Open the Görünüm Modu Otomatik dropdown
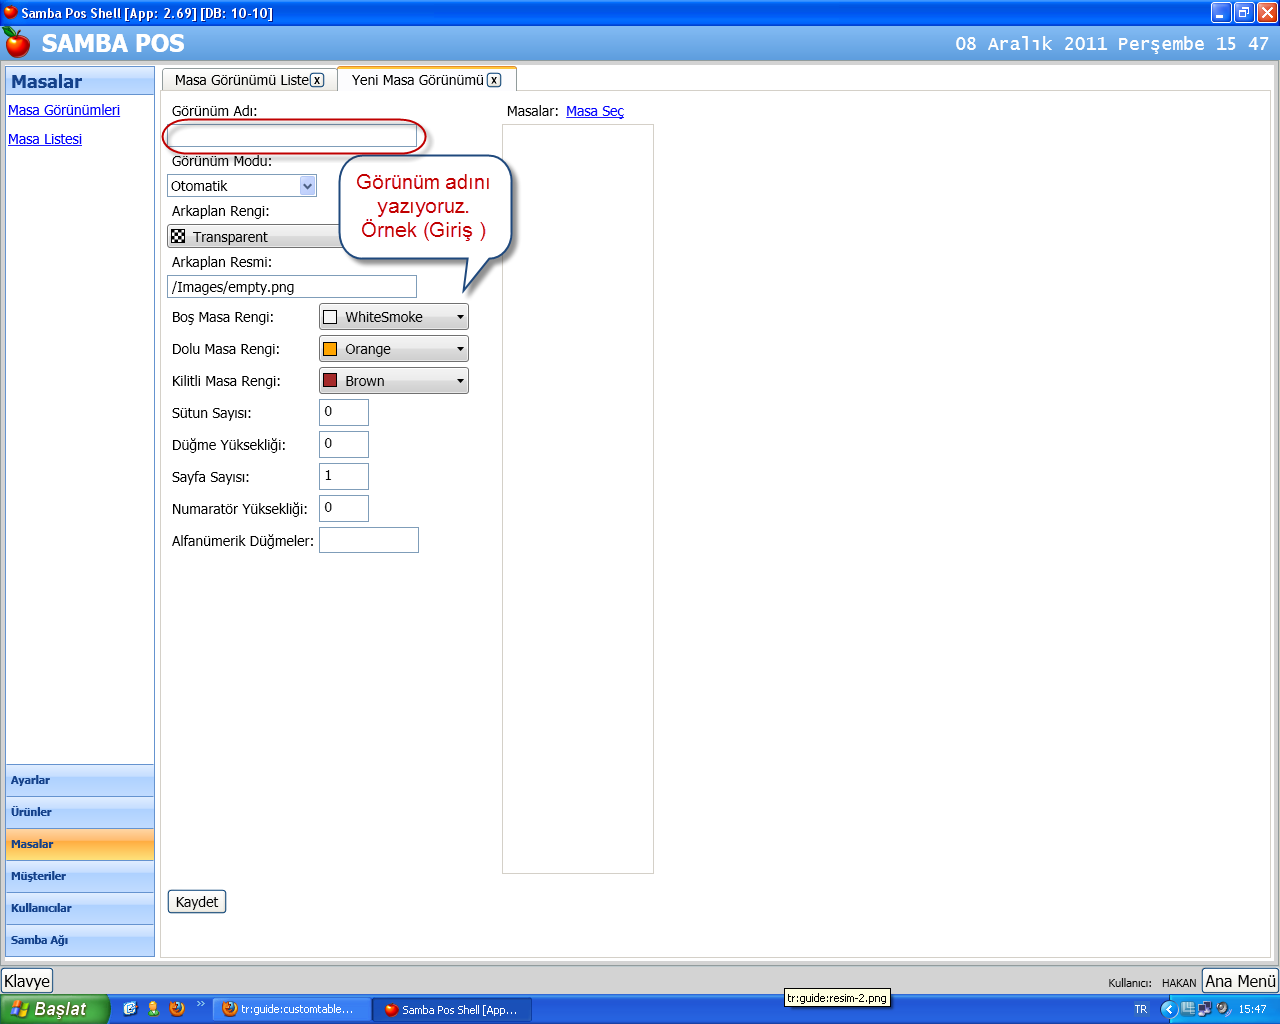Image resolution: width=1280 pixels, height=1024 pixels. point(307,186)
